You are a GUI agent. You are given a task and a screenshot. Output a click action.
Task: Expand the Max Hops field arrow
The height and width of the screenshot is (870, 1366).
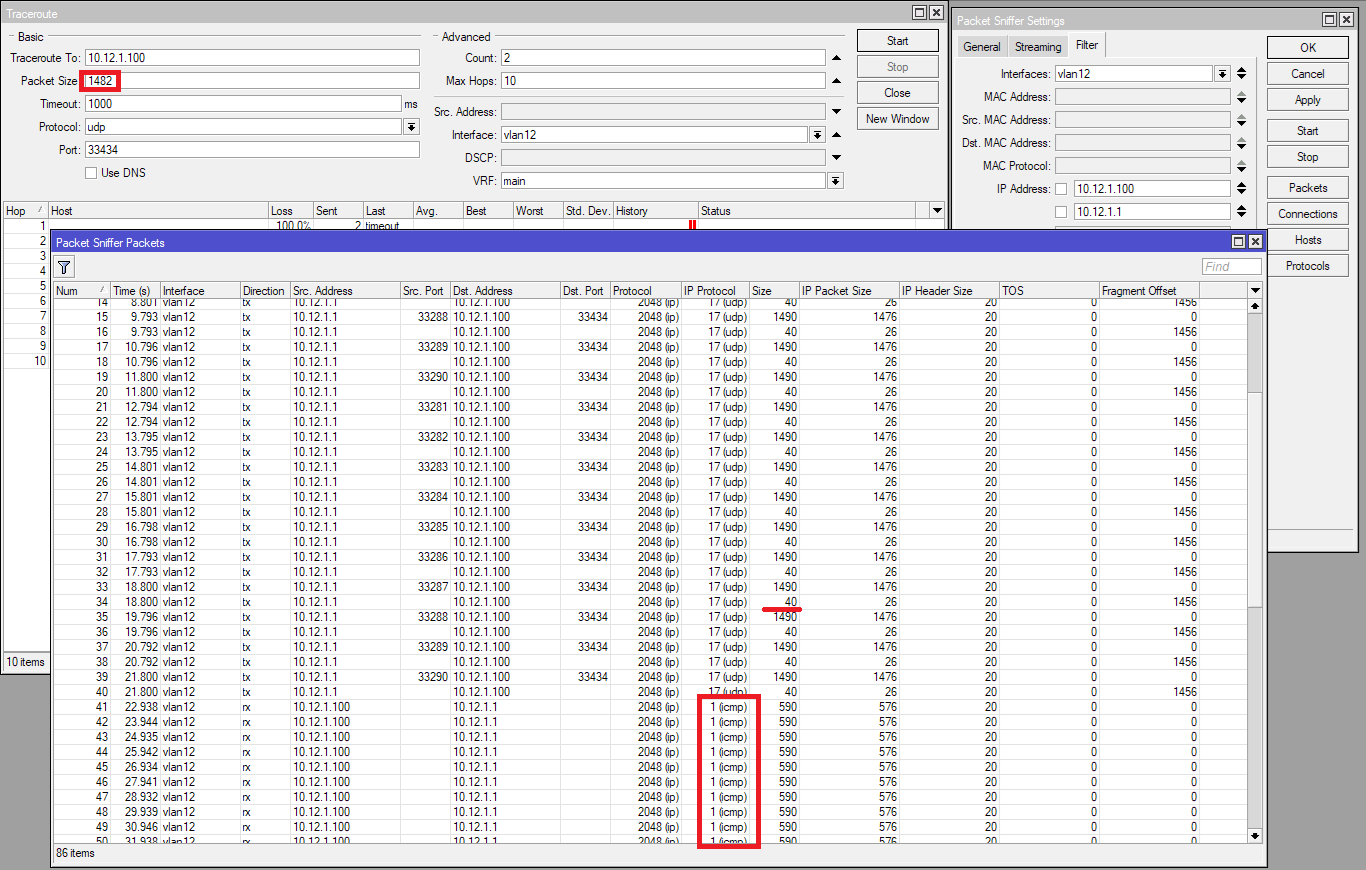[835, 80]
